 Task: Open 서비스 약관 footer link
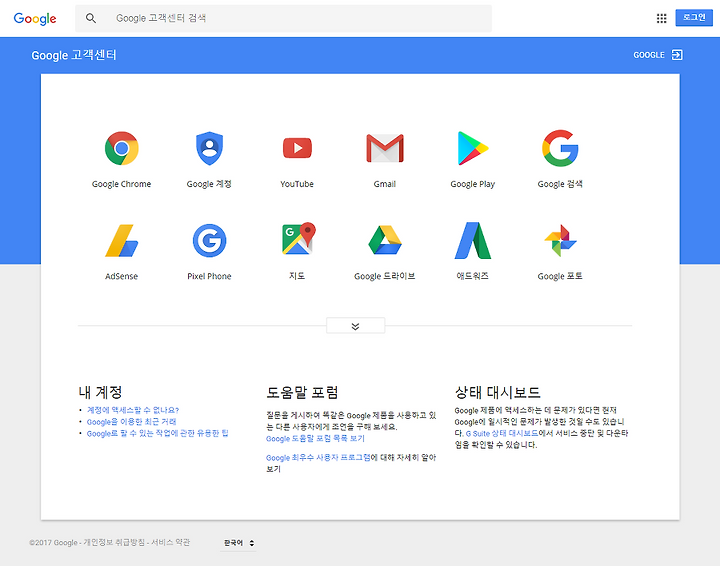170,543
